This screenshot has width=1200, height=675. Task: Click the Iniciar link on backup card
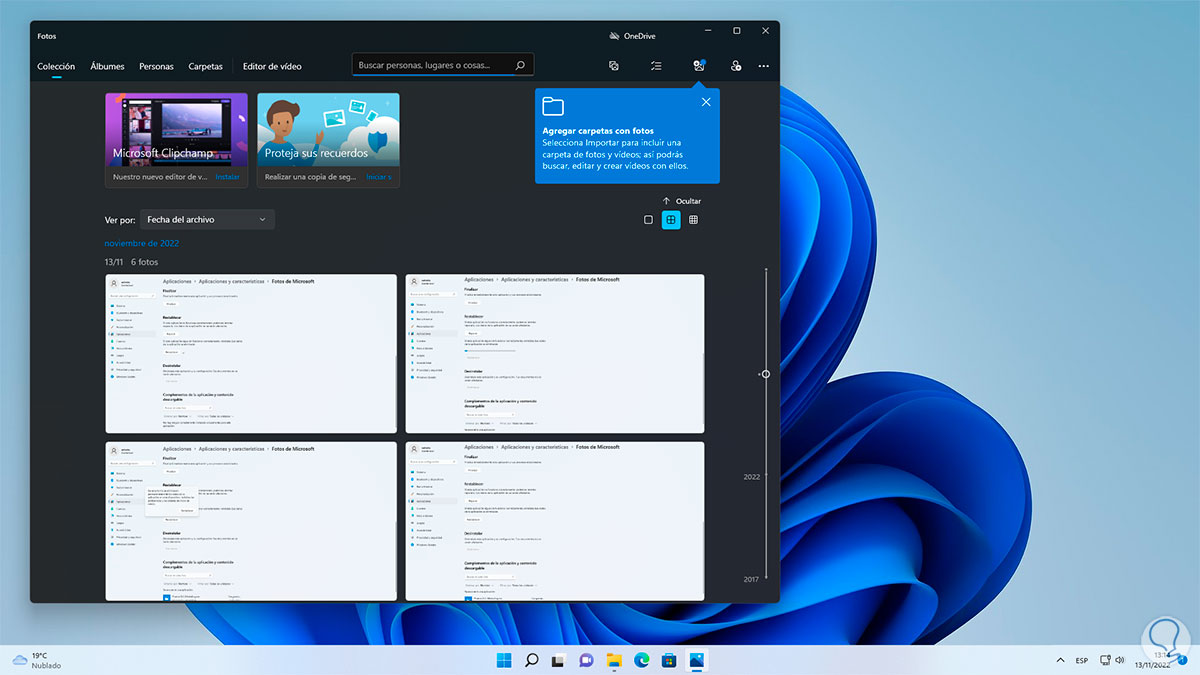(378, 177)
